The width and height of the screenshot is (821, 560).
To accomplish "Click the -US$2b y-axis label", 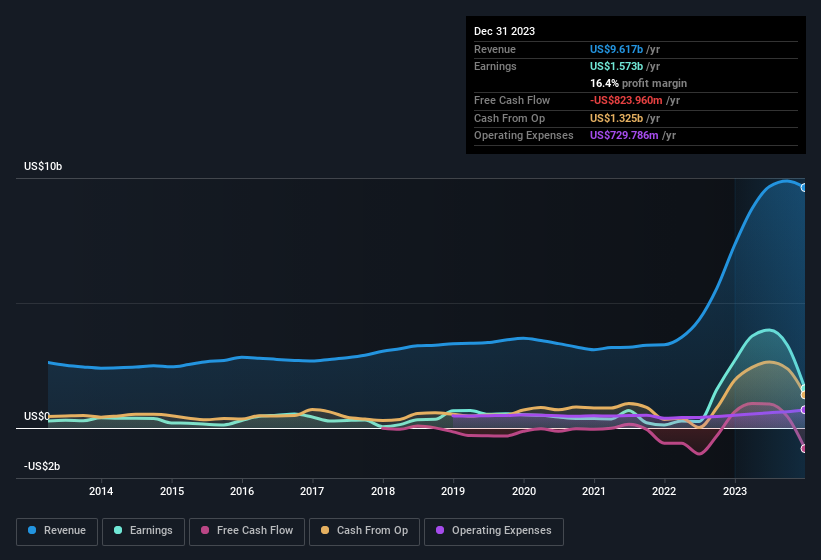I will pyautogui.click(x=42, y=466).
